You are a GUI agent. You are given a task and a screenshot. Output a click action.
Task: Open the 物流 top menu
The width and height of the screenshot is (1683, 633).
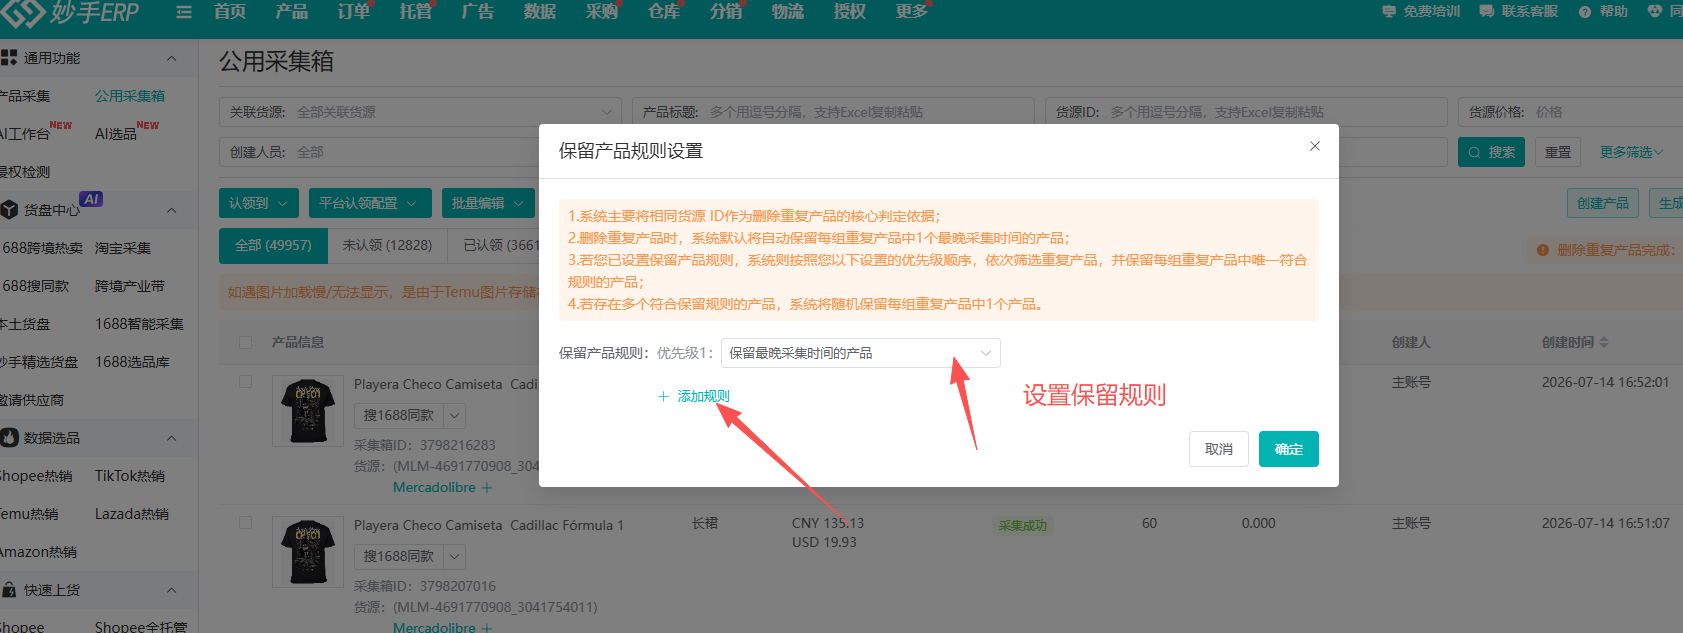click(788, 12)
